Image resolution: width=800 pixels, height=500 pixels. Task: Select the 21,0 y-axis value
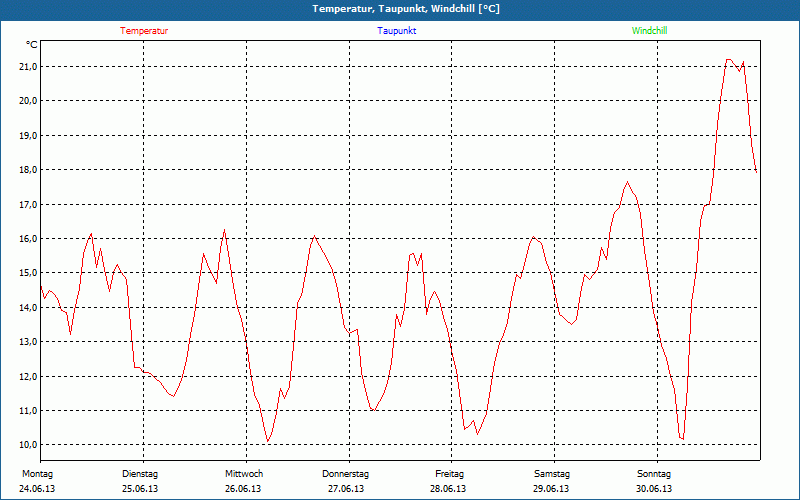[28, 67]
